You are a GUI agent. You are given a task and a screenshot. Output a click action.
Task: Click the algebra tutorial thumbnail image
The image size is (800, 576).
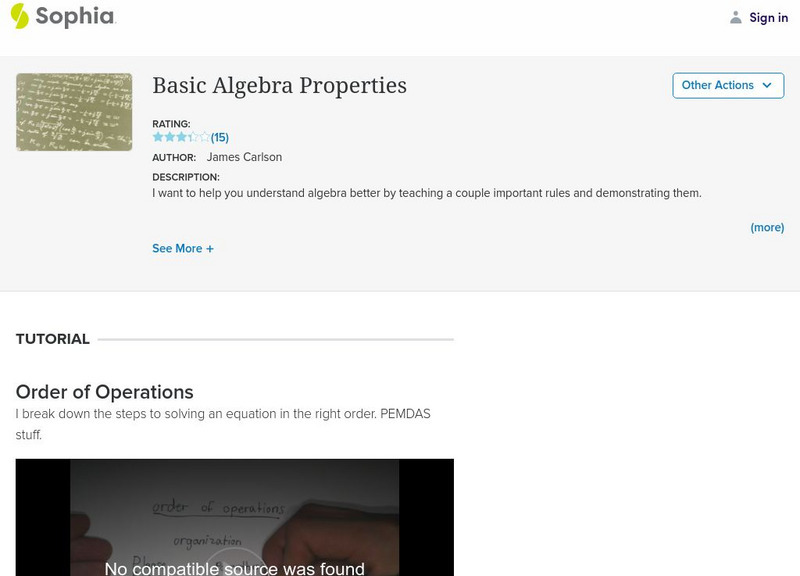click(74, 112)
